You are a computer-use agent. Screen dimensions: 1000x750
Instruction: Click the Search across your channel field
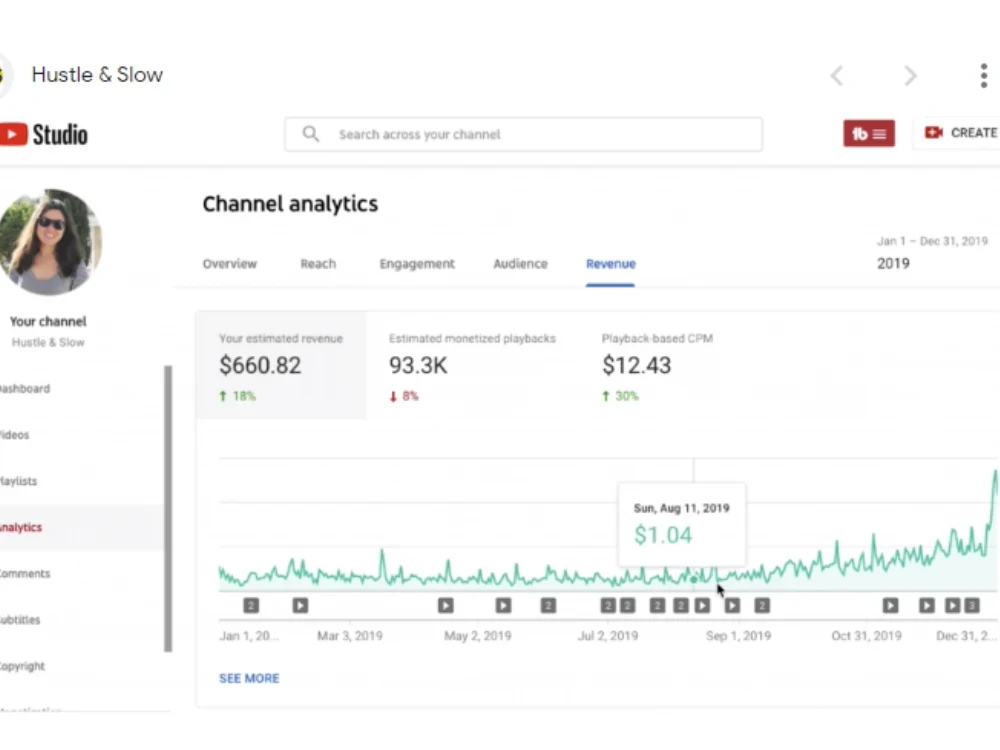click(524, 134)
